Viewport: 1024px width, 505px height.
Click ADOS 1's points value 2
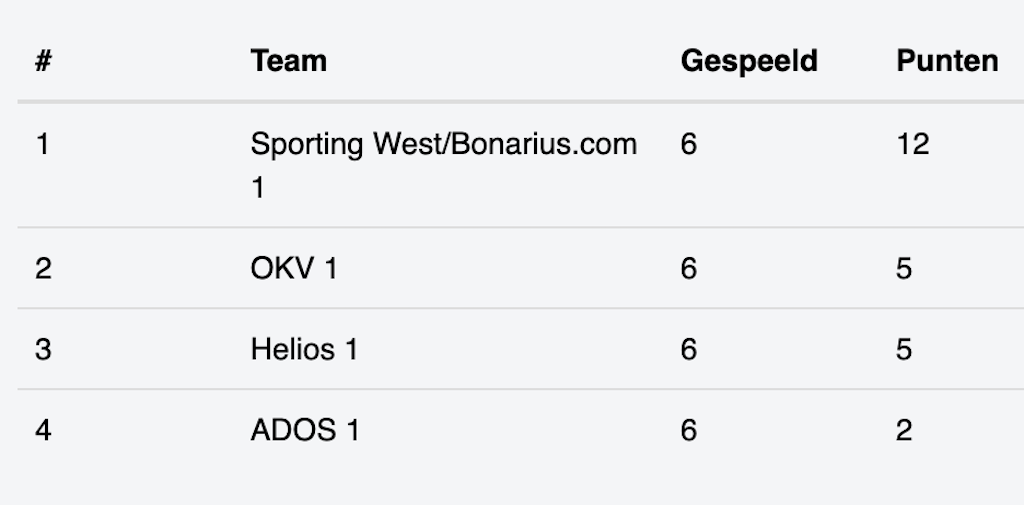(x=904, y=431)
